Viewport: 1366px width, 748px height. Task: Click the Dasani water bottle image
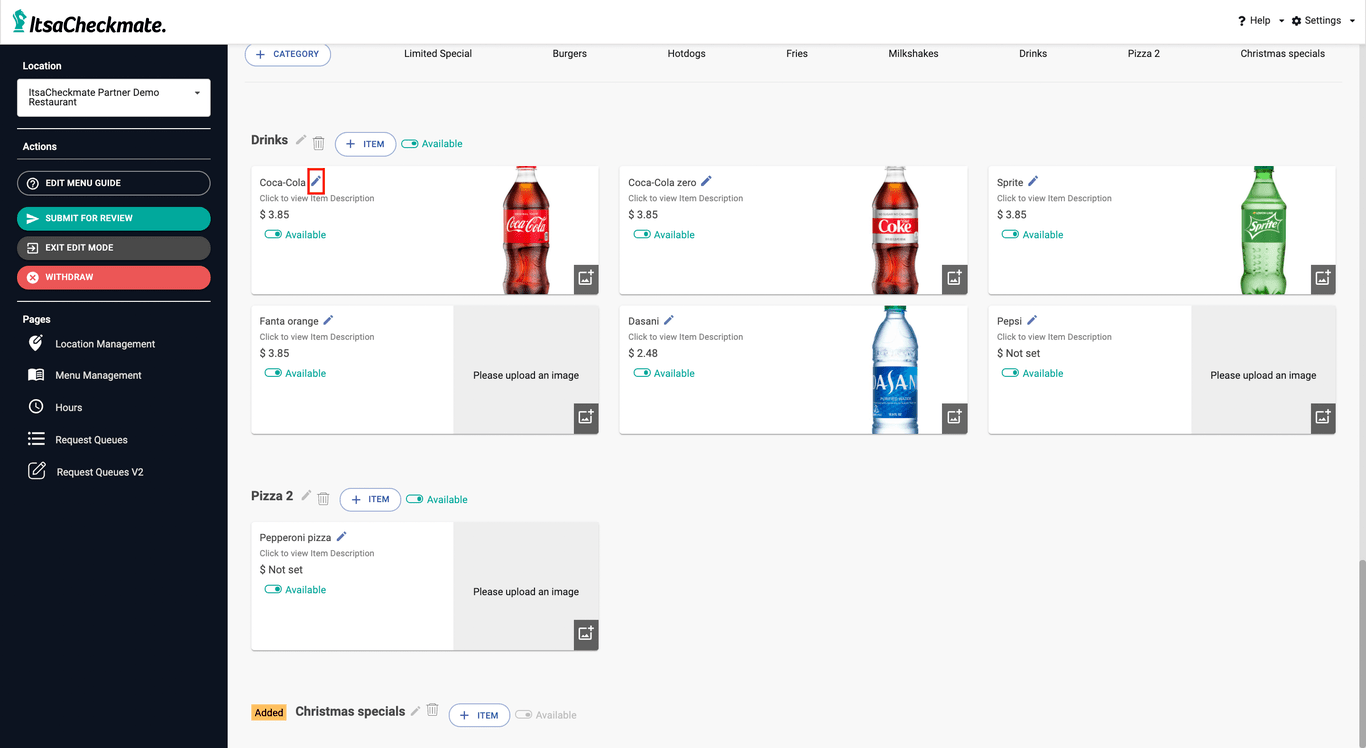[894, 369]
